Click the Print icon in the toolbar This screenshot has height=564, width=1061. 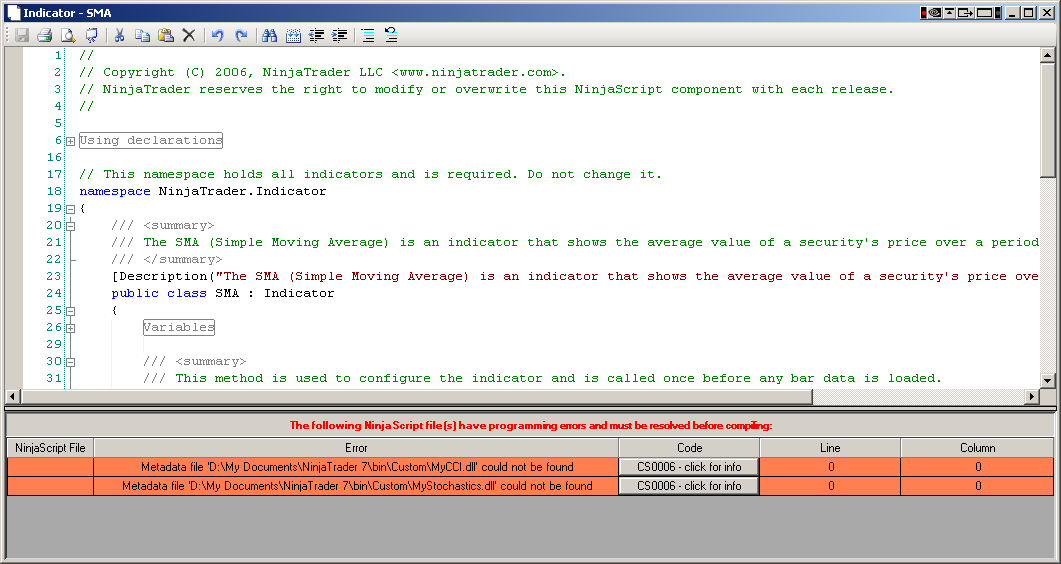[45, 35]
